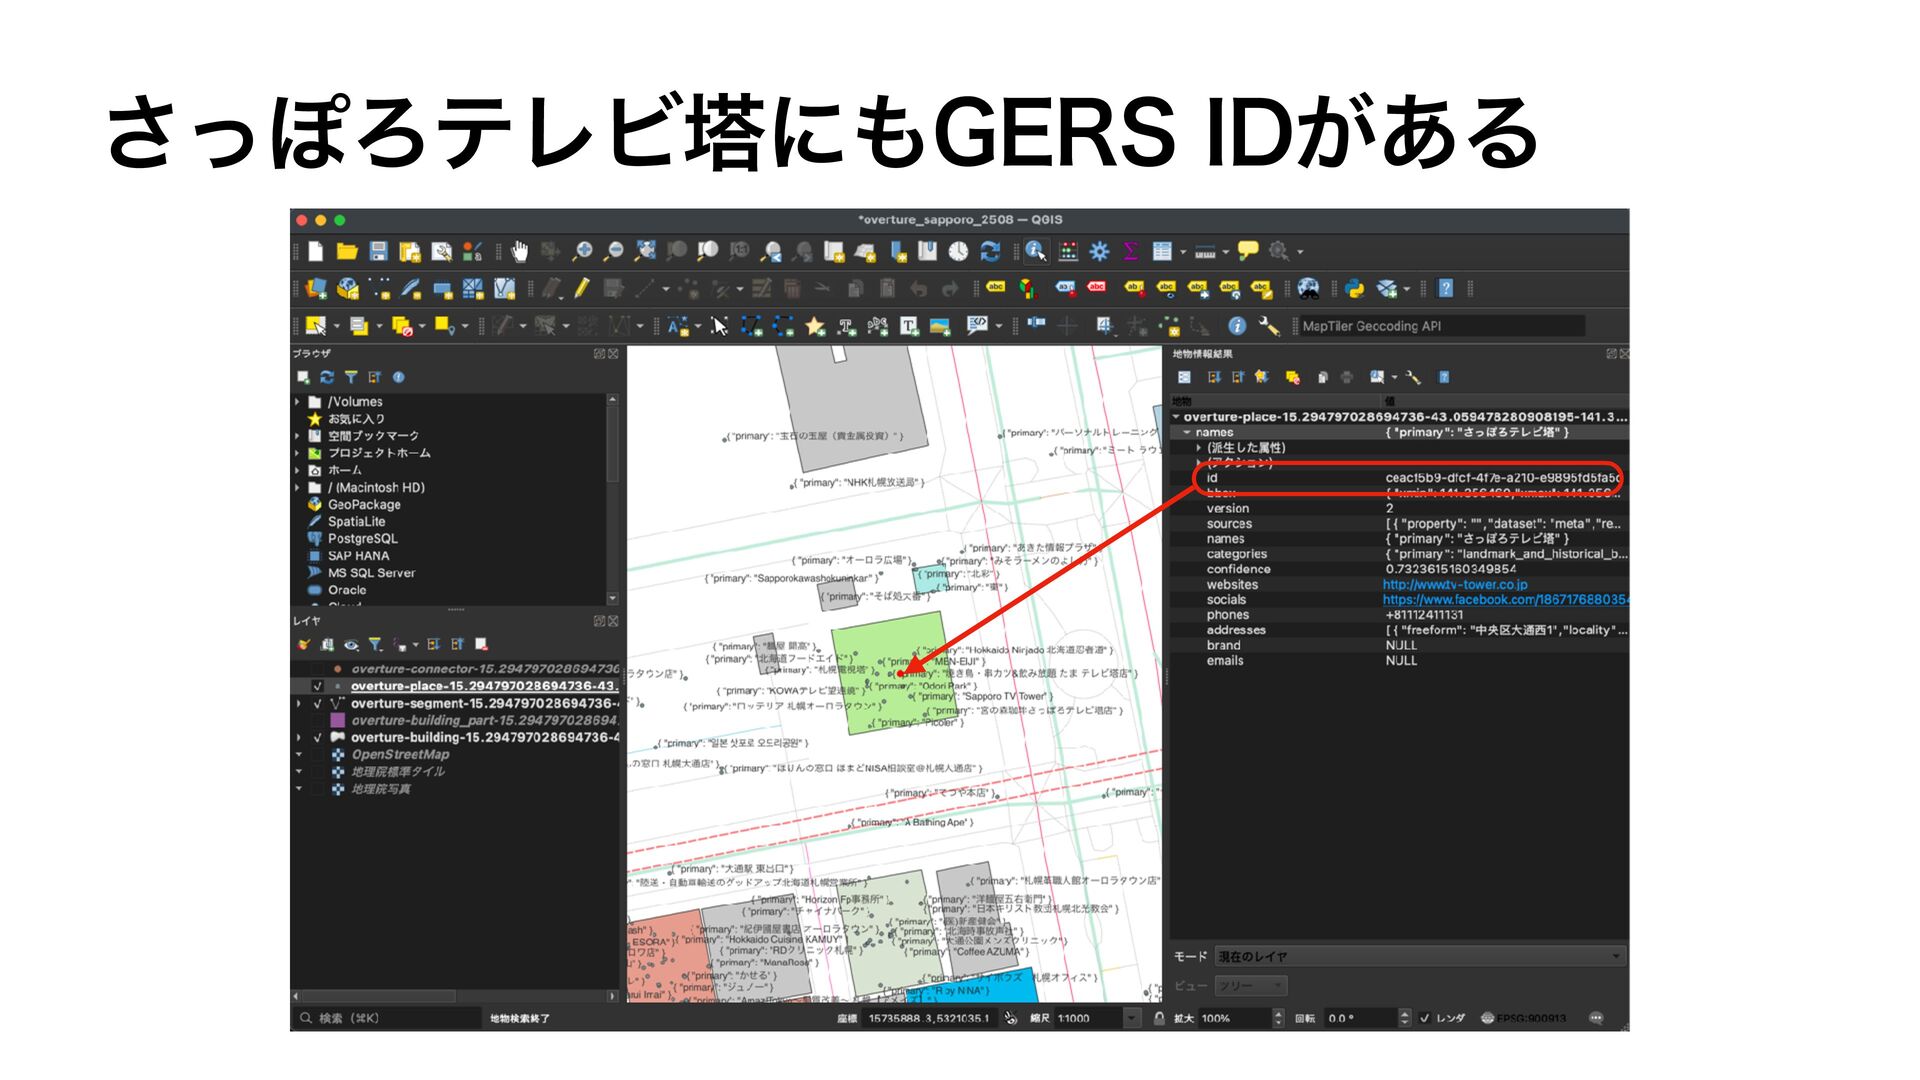Click the MapTiler Geocoding API search field
The image size is (1920, 1080).
pos(1440,326)
